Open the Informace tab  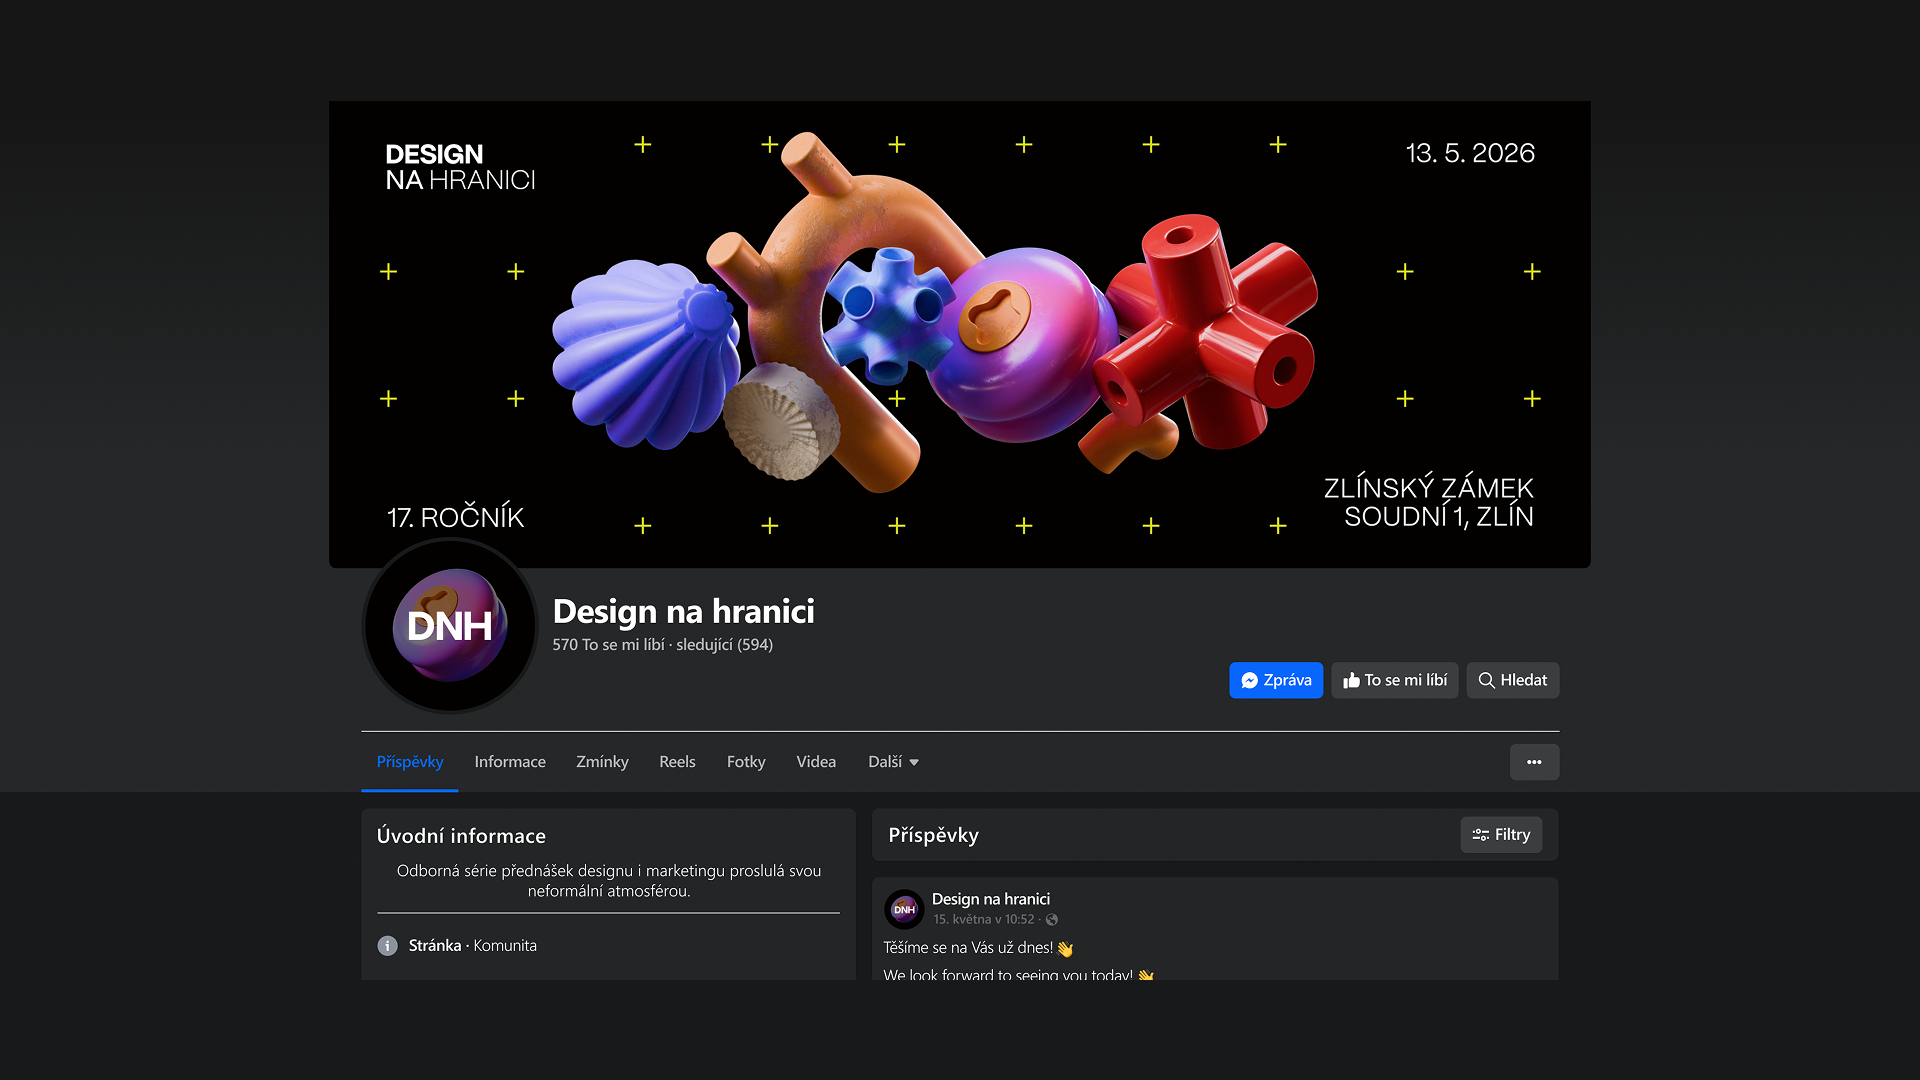pos(510,762)
